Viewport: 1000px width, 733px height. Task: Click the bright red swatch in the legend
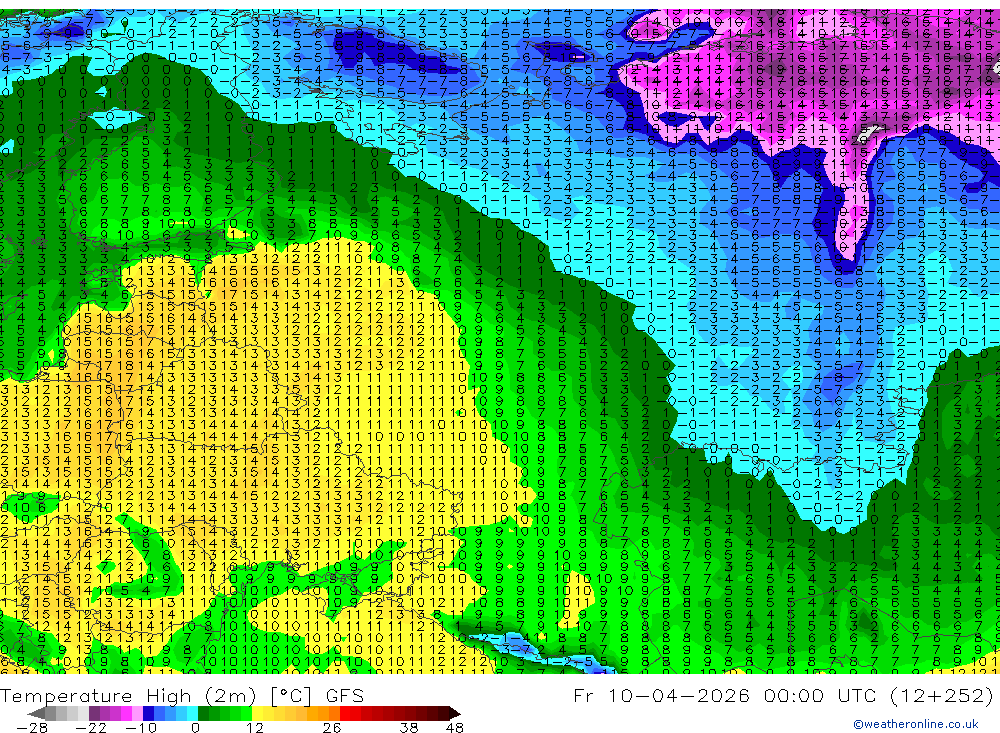coord(345,714)
